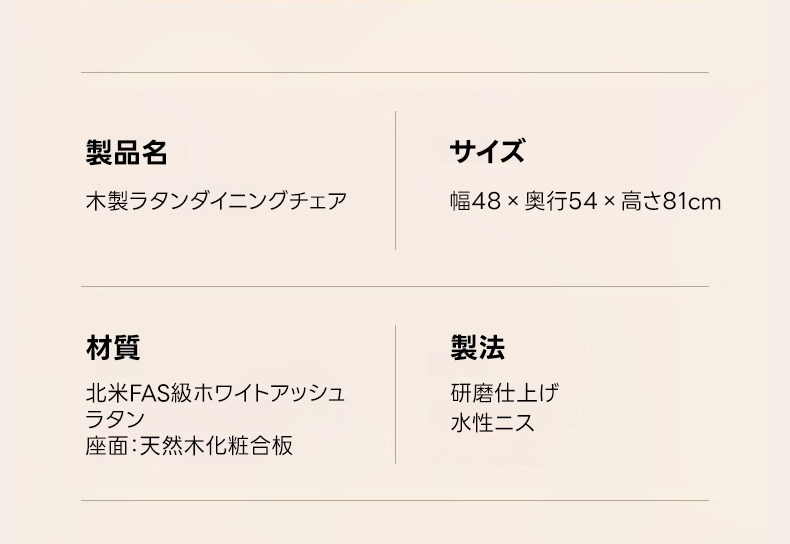790x544 pixels.
Task: Click the horizontal divider between the two rows
Action: coord(394,287)
